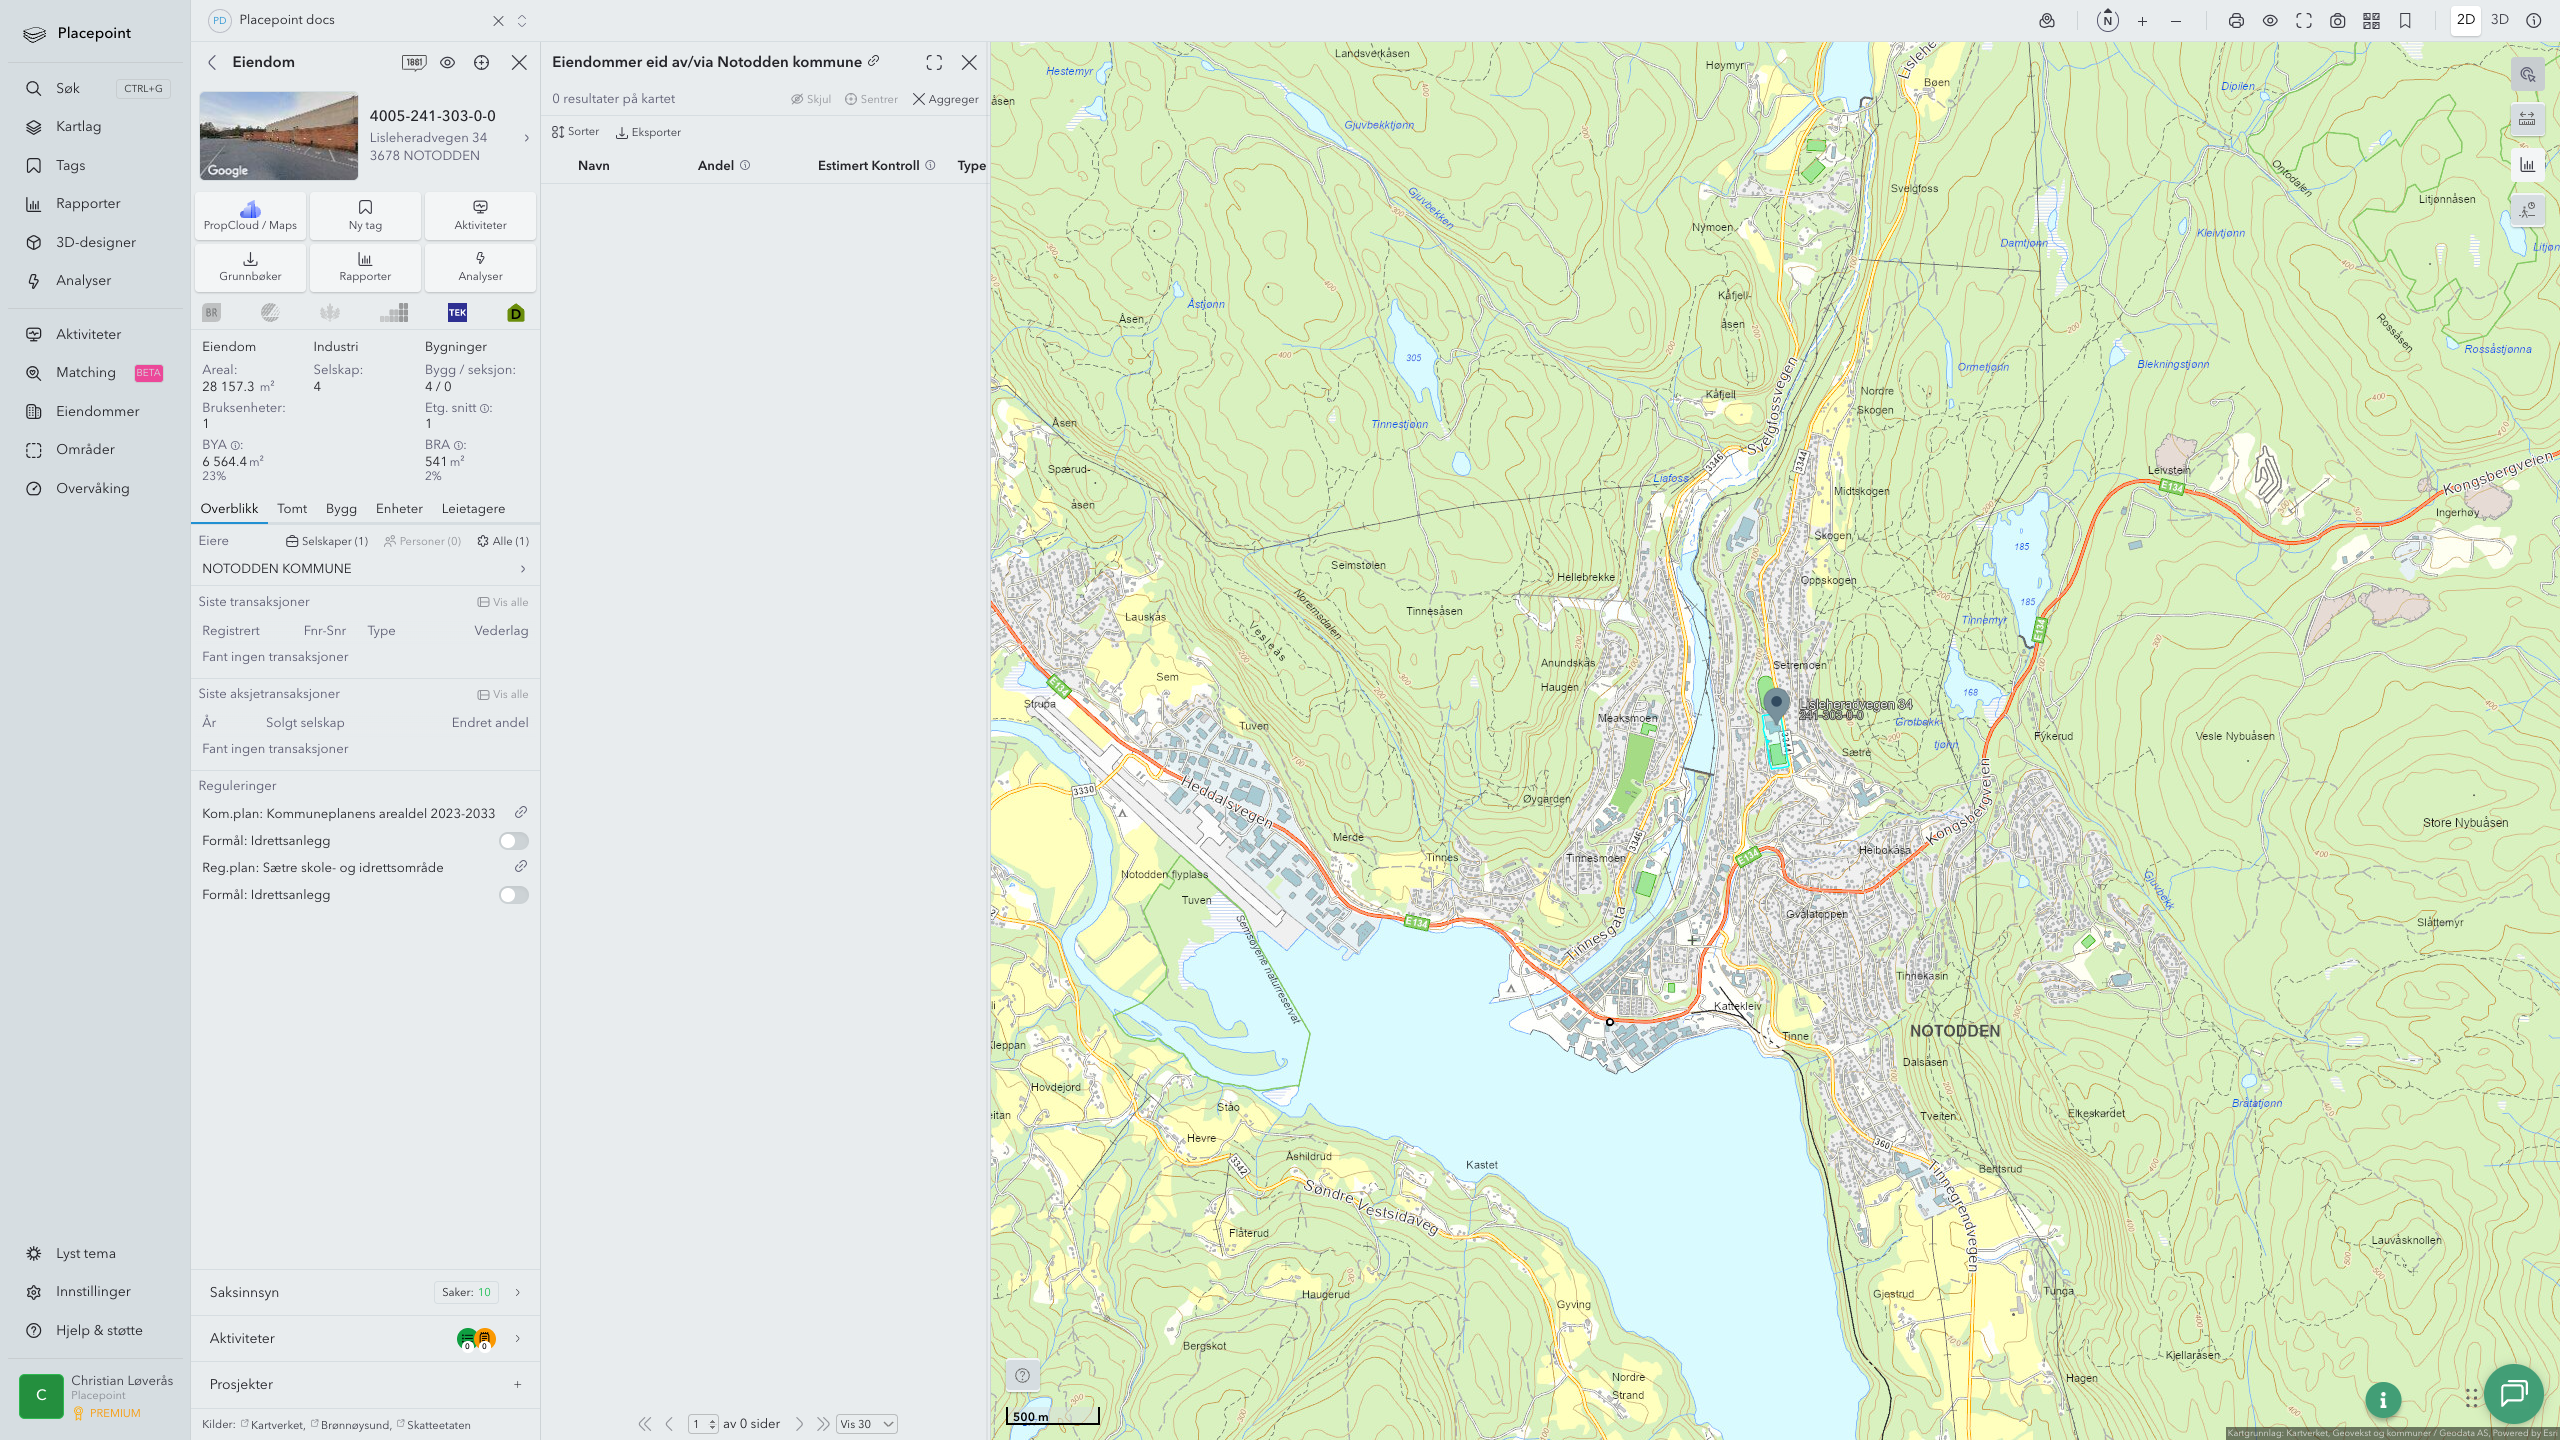2560x1440 pixels.
Task: Open Vis 30 page size dropdown
Action: 866,1424
